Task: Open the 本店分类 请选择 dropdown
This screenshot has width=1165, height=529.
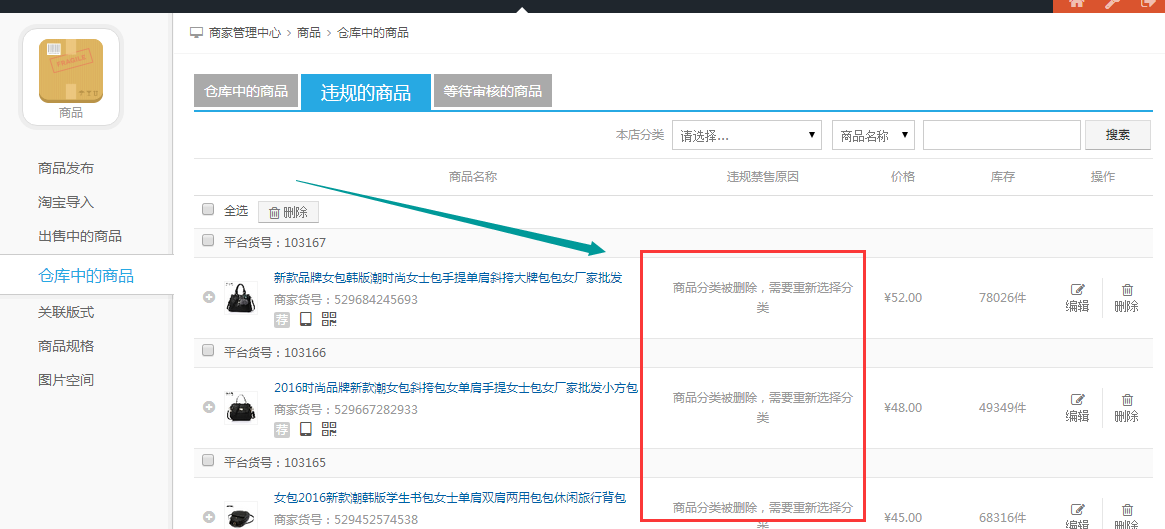Action: pos(747,135)
